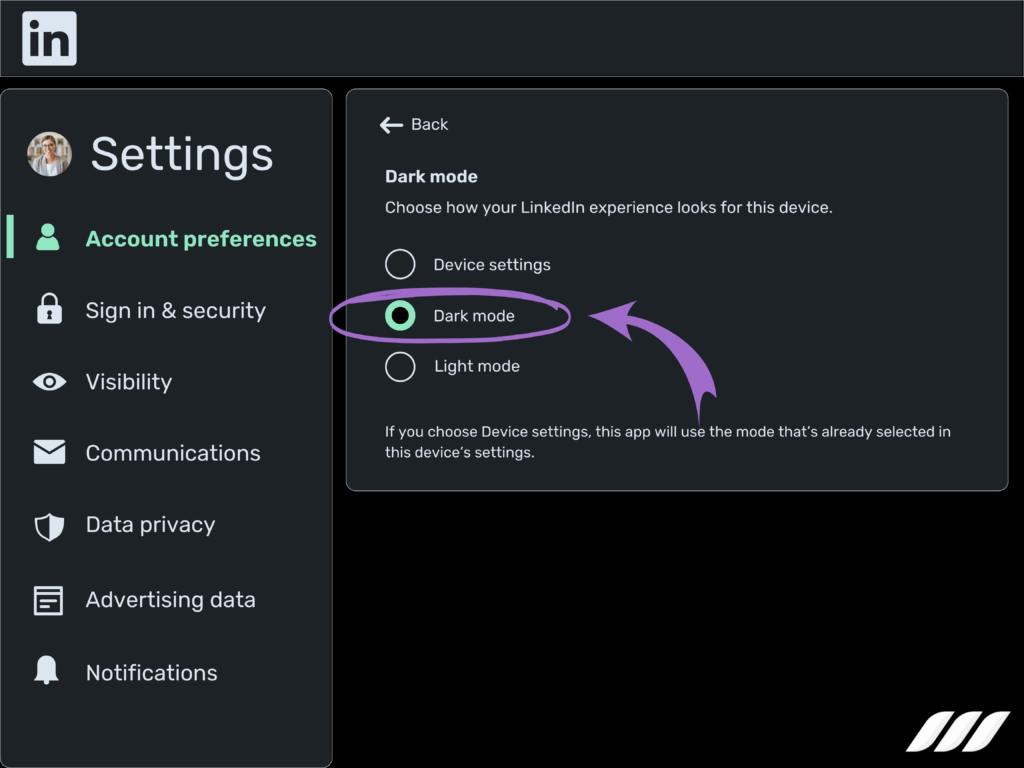Click the Account preferences person icon
Image resolution: width=1024 pixels, height=768 pixels.
click(48, 238)
